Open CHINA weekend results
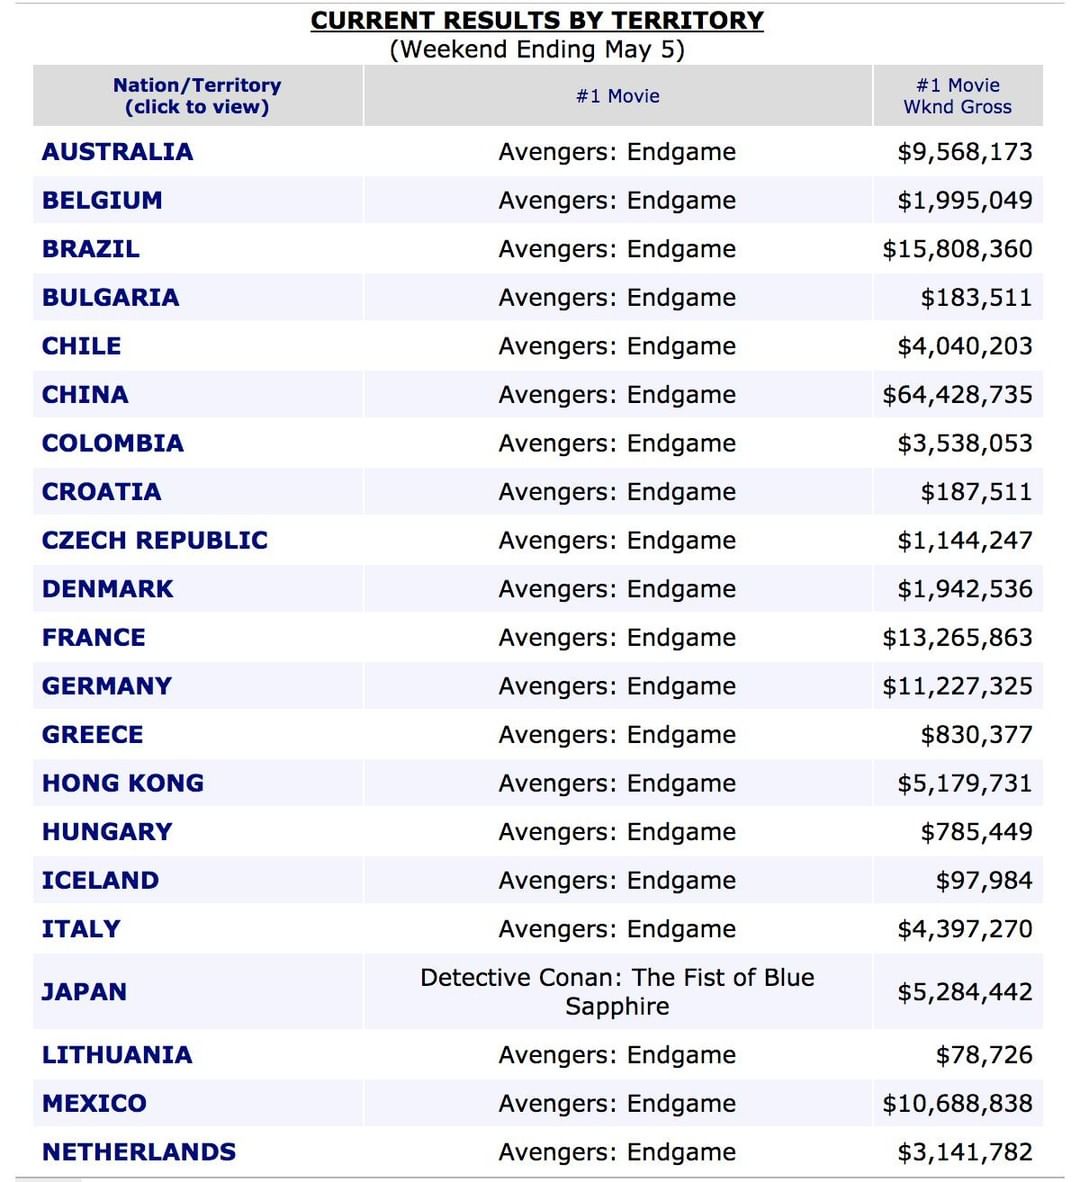The image size is (1080, 1182). click(x=85, y=395)
